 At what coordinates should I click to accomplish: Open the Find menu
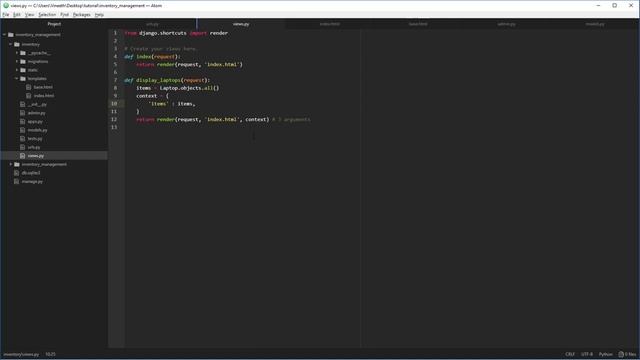coord(64,15)
